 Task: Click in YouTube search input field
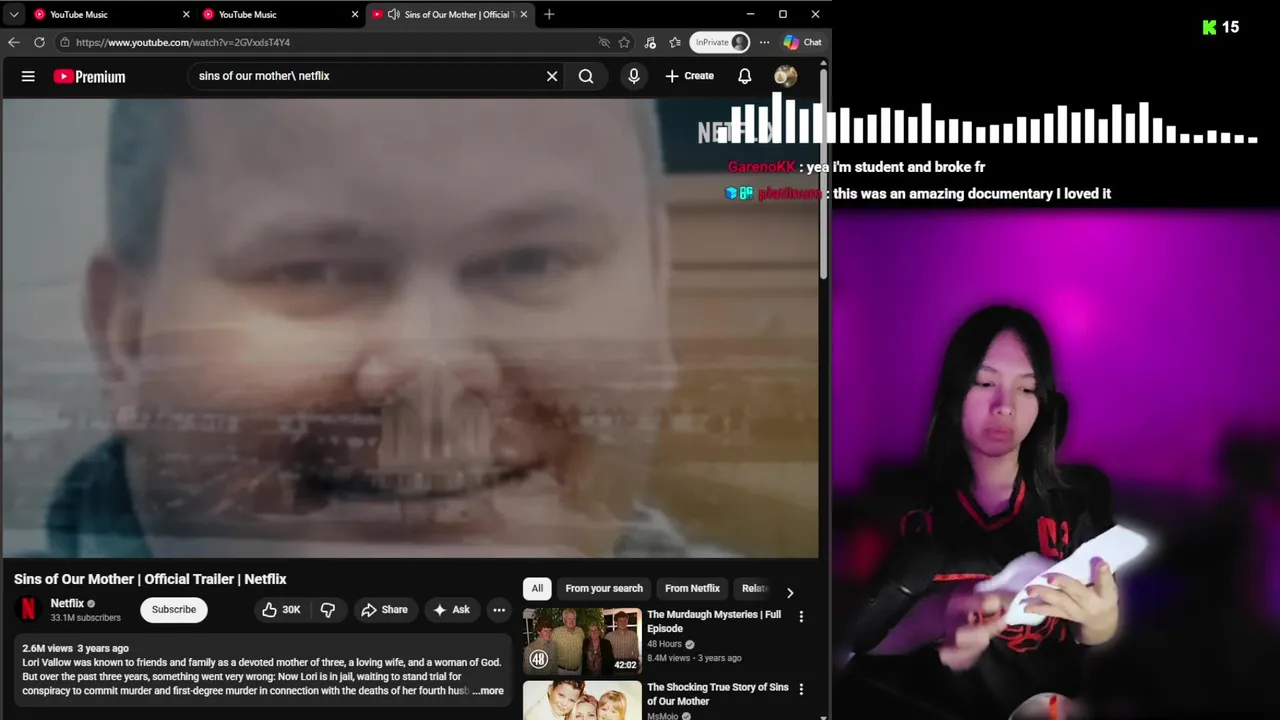pyautogui.click(x=365, y=76)
